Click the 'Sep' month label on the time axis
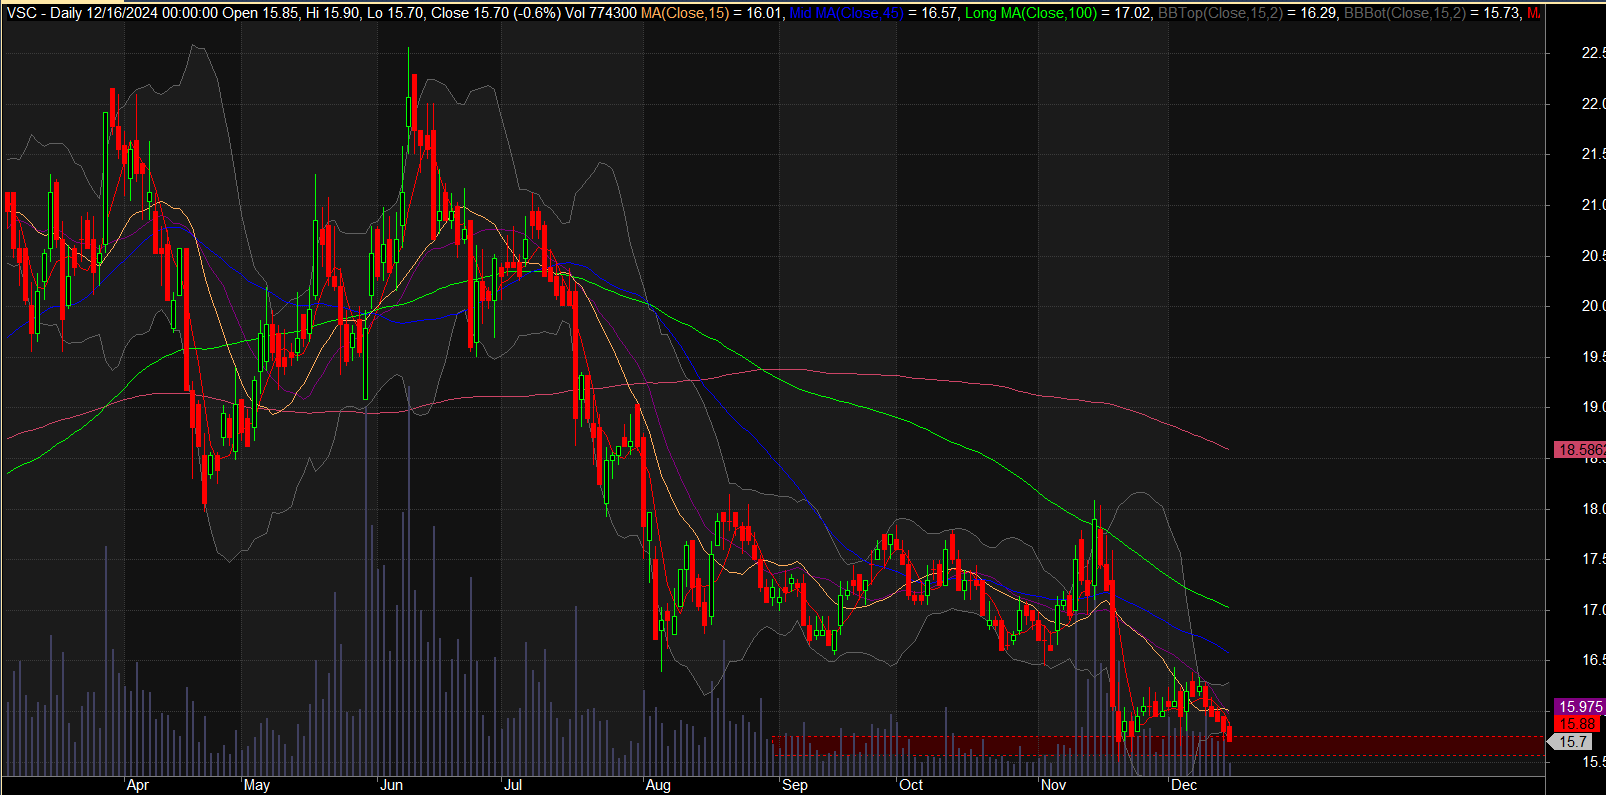Screen dimensions: 1606x795 pos(795,785)
